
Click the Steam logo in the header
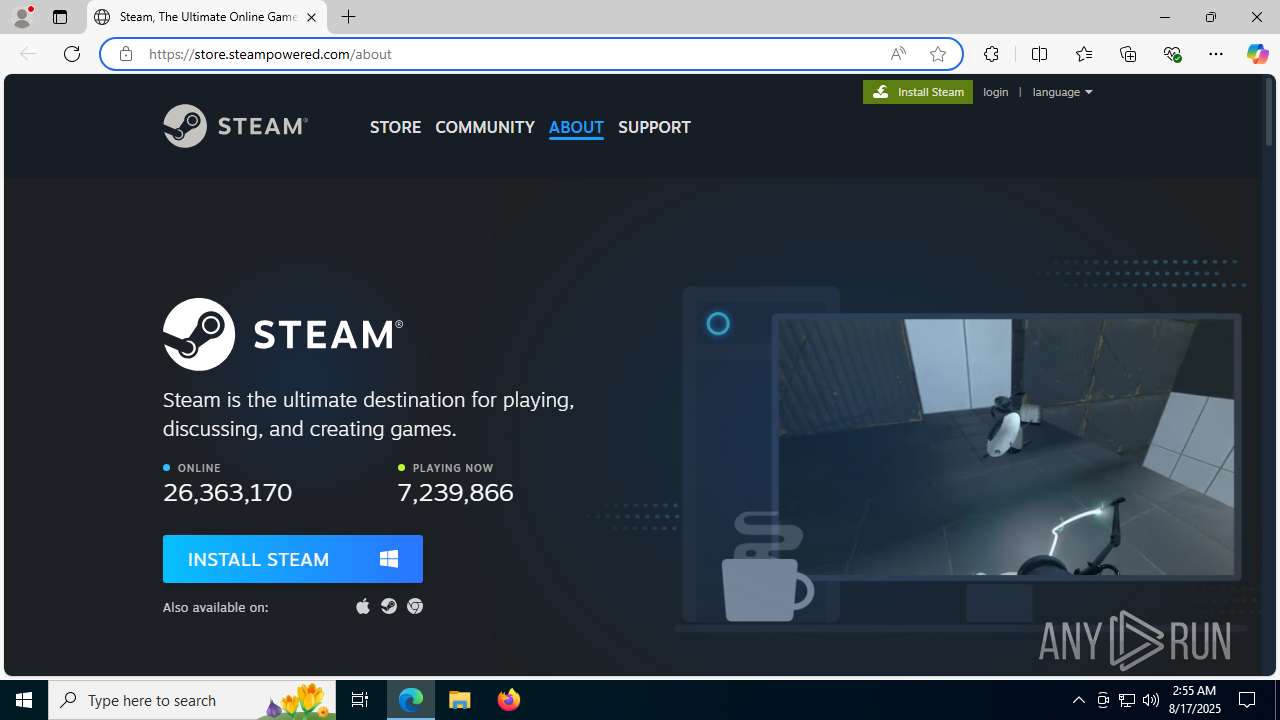pyautogui.click(x=235, y=126)
